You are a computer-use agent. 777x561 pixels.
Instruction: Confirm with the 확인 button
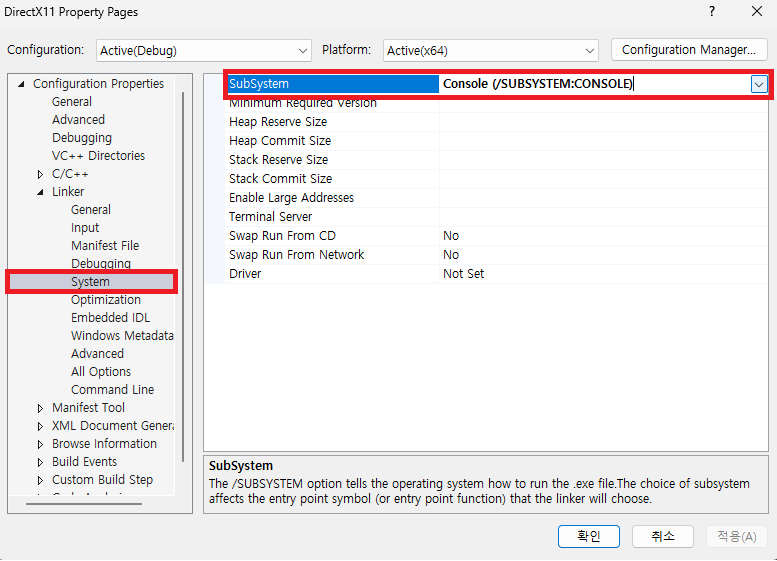(589, 536)
